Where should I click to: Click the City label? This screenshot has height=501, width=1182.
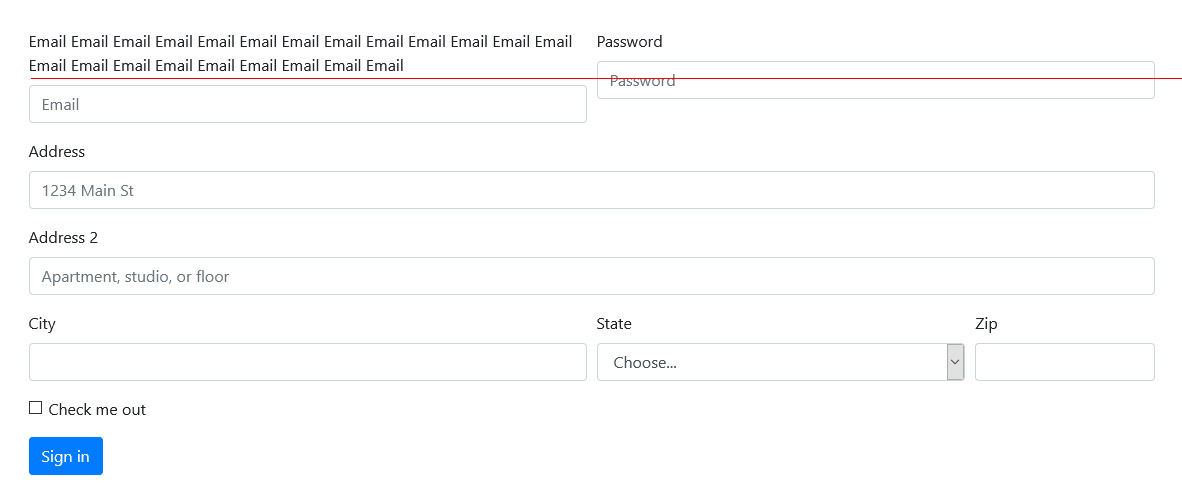pyautogui.click(x=42, y=324)
